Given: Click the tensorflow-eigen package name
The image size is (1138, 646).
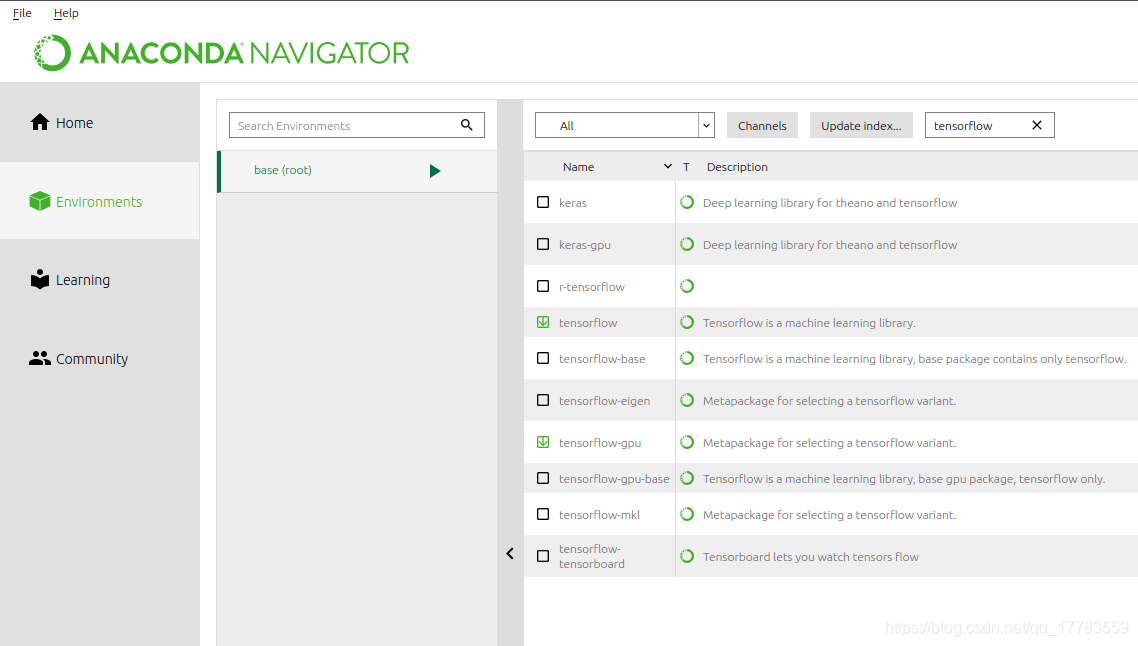Looking at the screenshot, I should pos(605,401).
